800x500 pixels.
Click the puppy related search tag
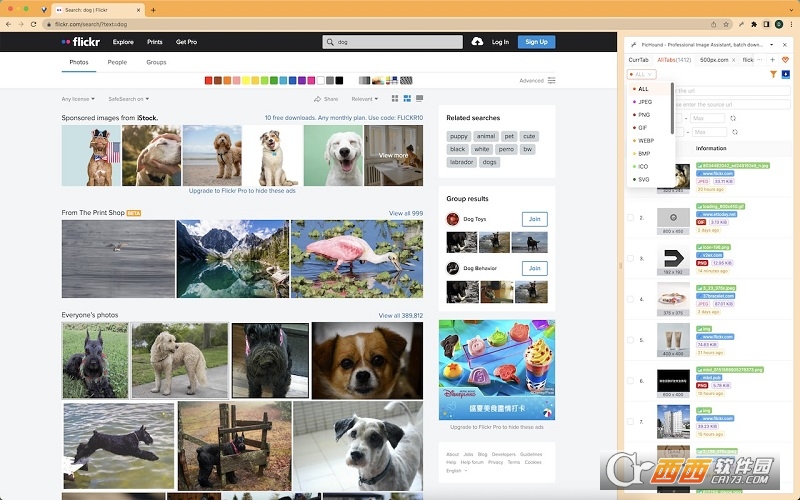[x=459, y=136]
